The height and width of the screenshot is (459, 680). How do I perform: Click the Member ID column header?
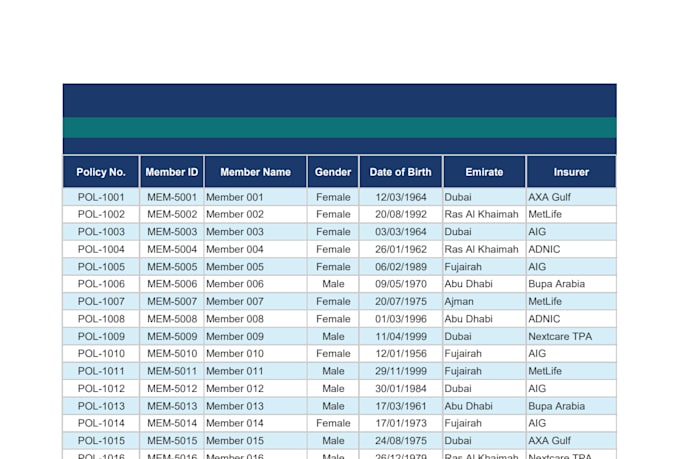click(x=172, y=172)
